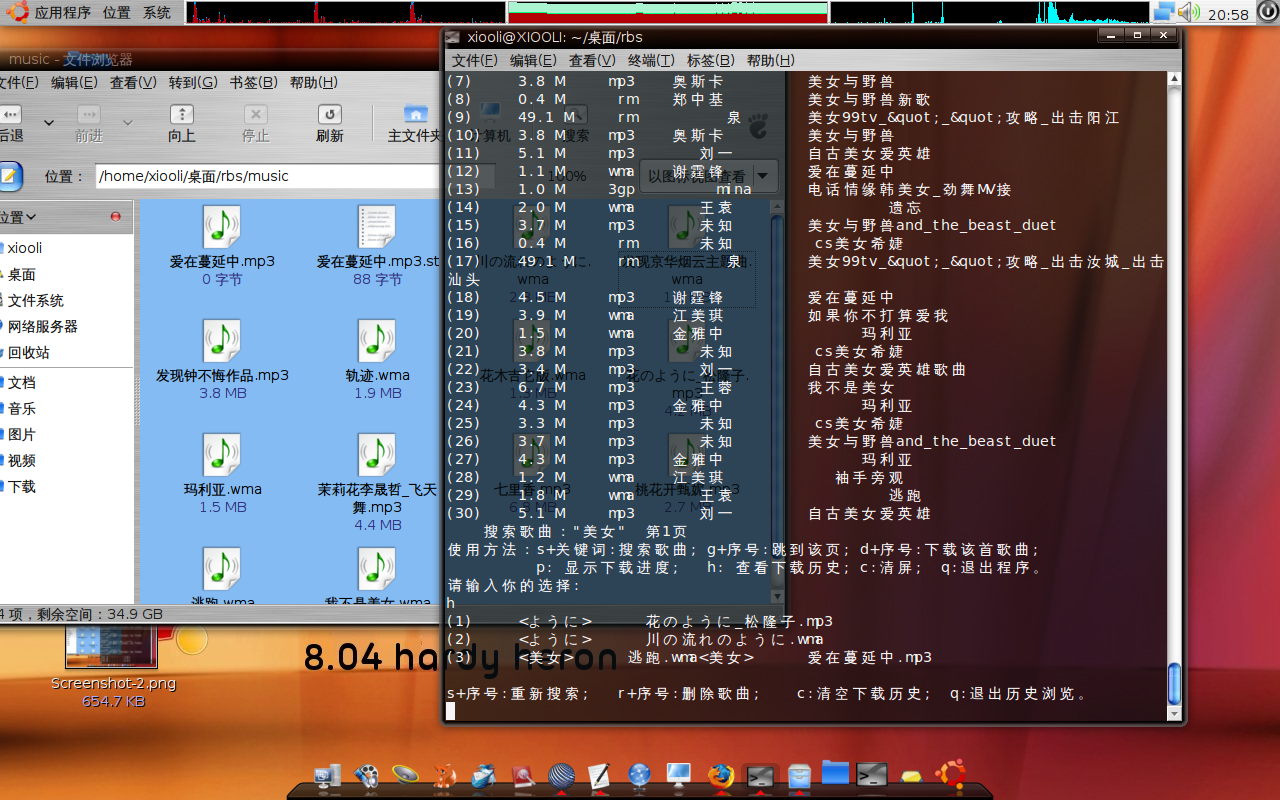Screen dimensions: 1280x800
Task: Open 系统 menu in top panel
Action: (x=156, y=13)
